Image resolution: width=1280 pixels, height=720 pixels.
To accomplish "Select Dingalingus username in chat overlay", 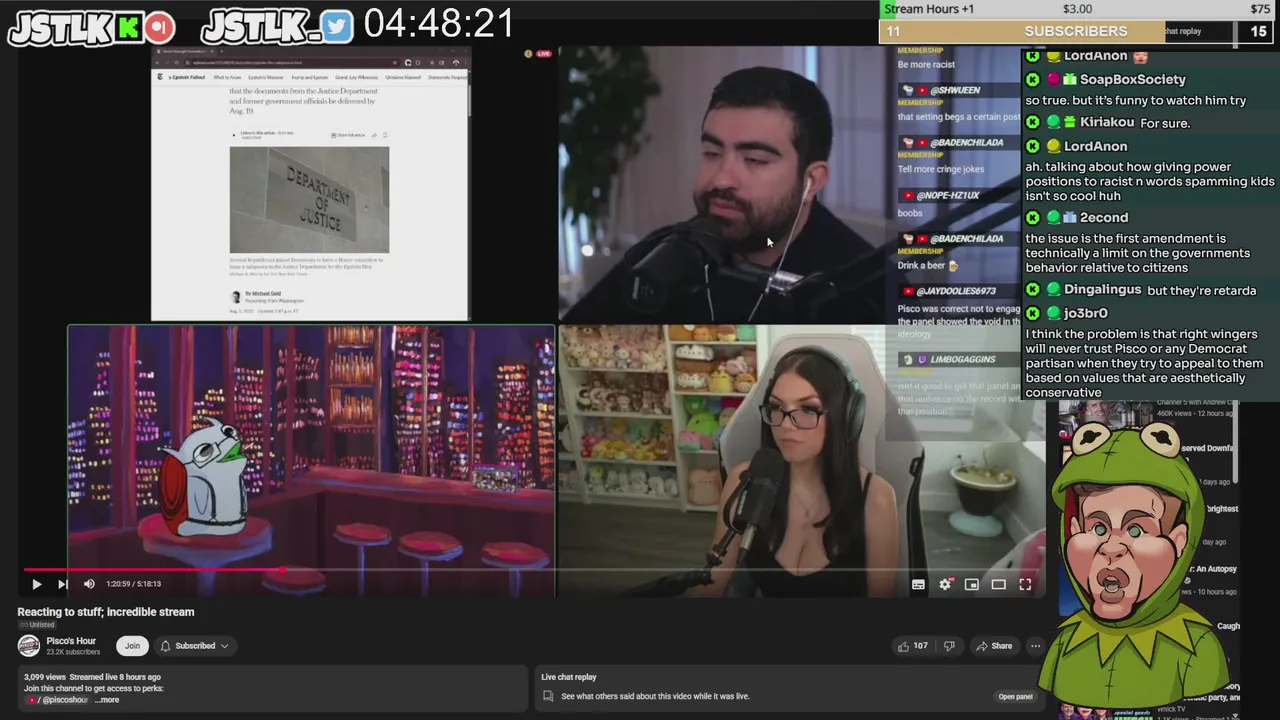I will point(1102,289).
